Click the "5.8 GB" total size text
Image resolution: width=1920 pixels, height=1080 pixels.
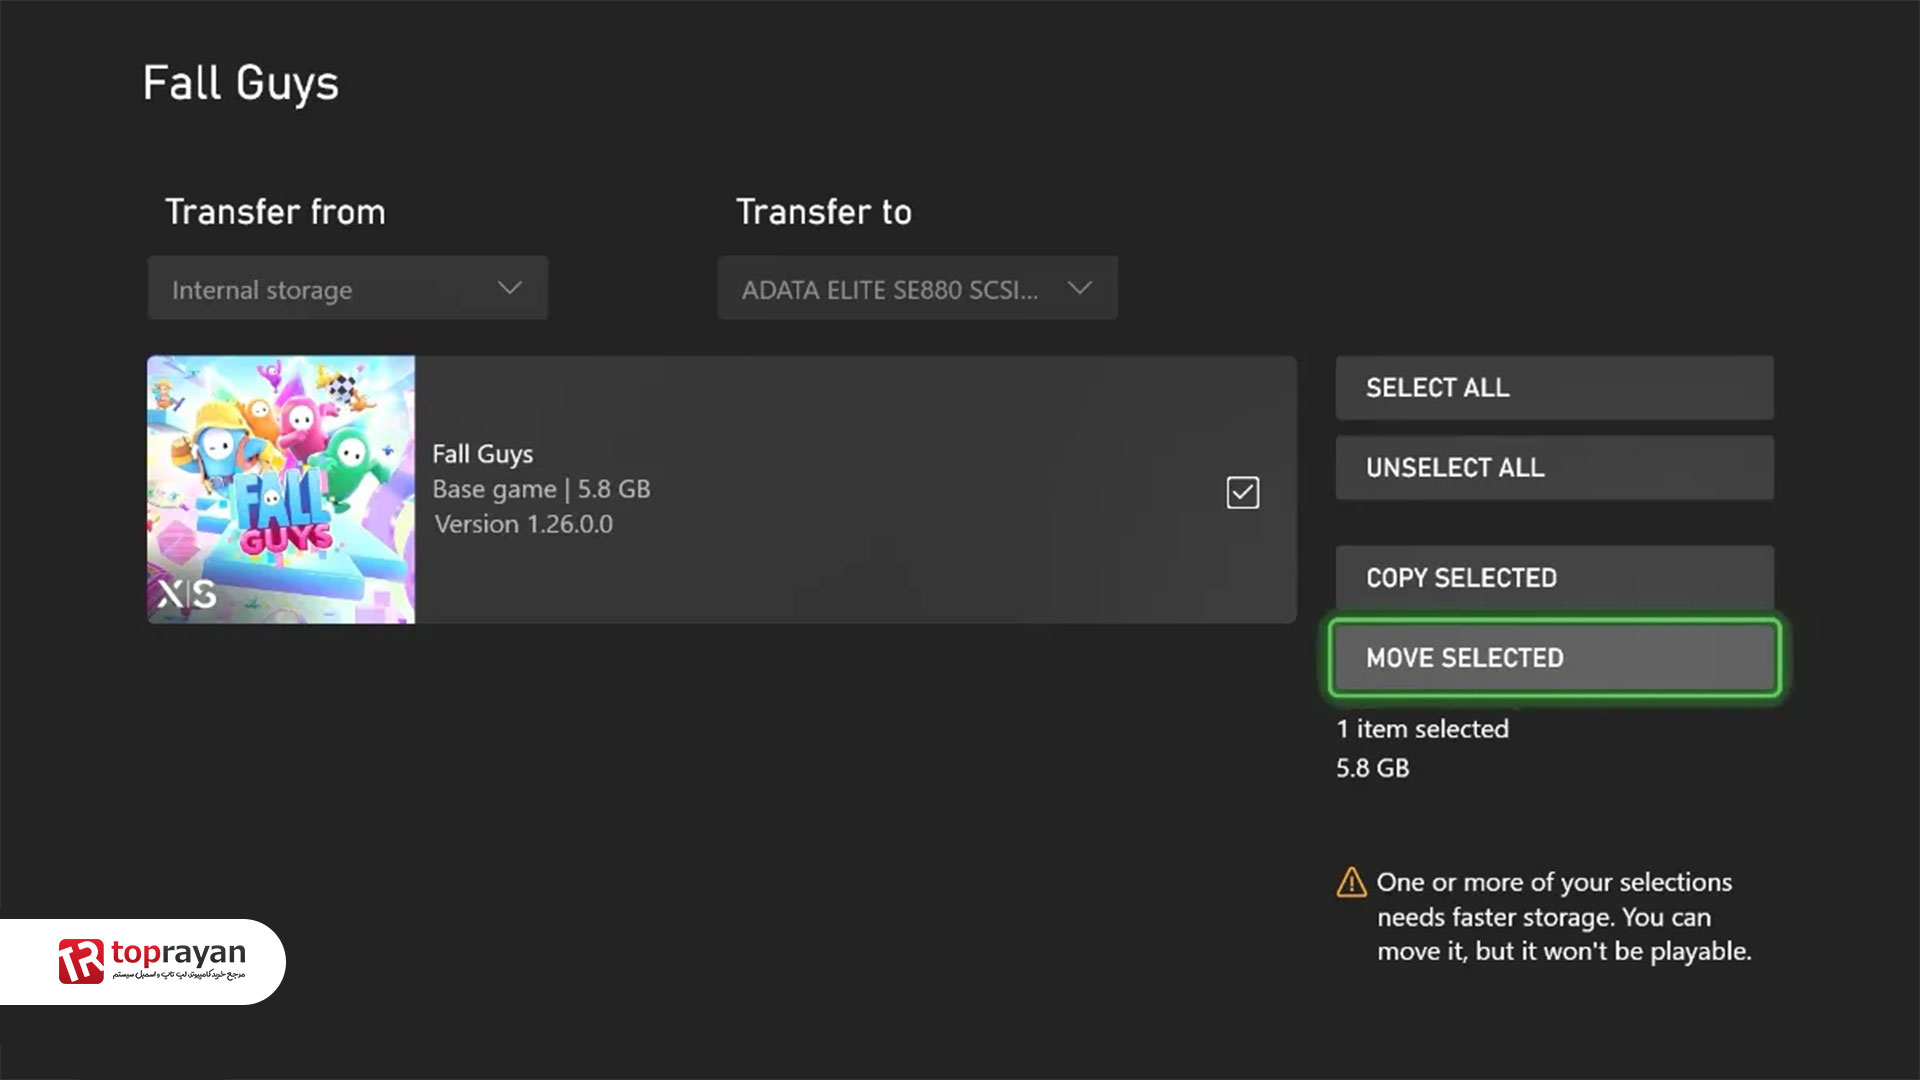click(1373, 768)
